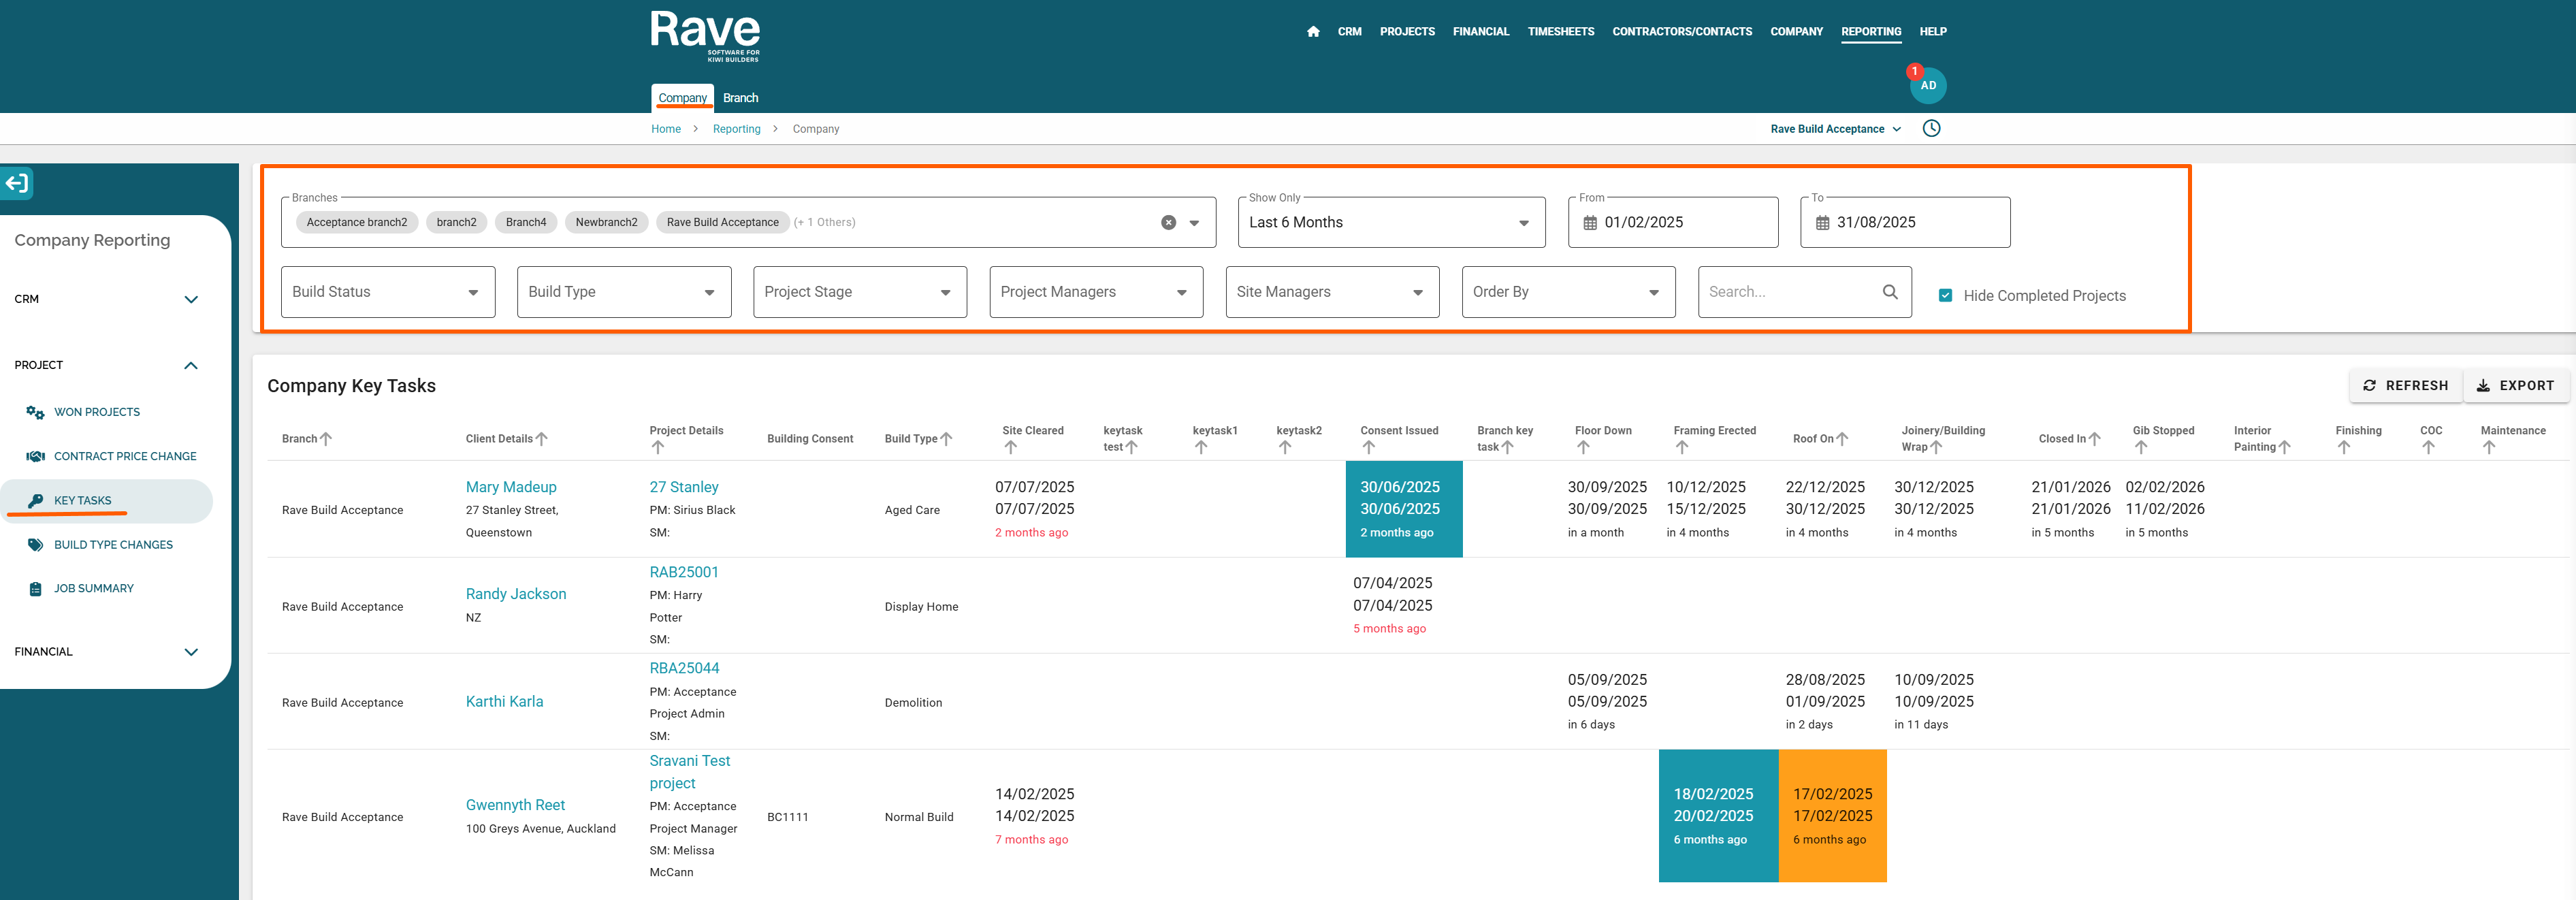2576x900 pixels.
Task: Open From date calendar icon
Action: pos(1589,223)
